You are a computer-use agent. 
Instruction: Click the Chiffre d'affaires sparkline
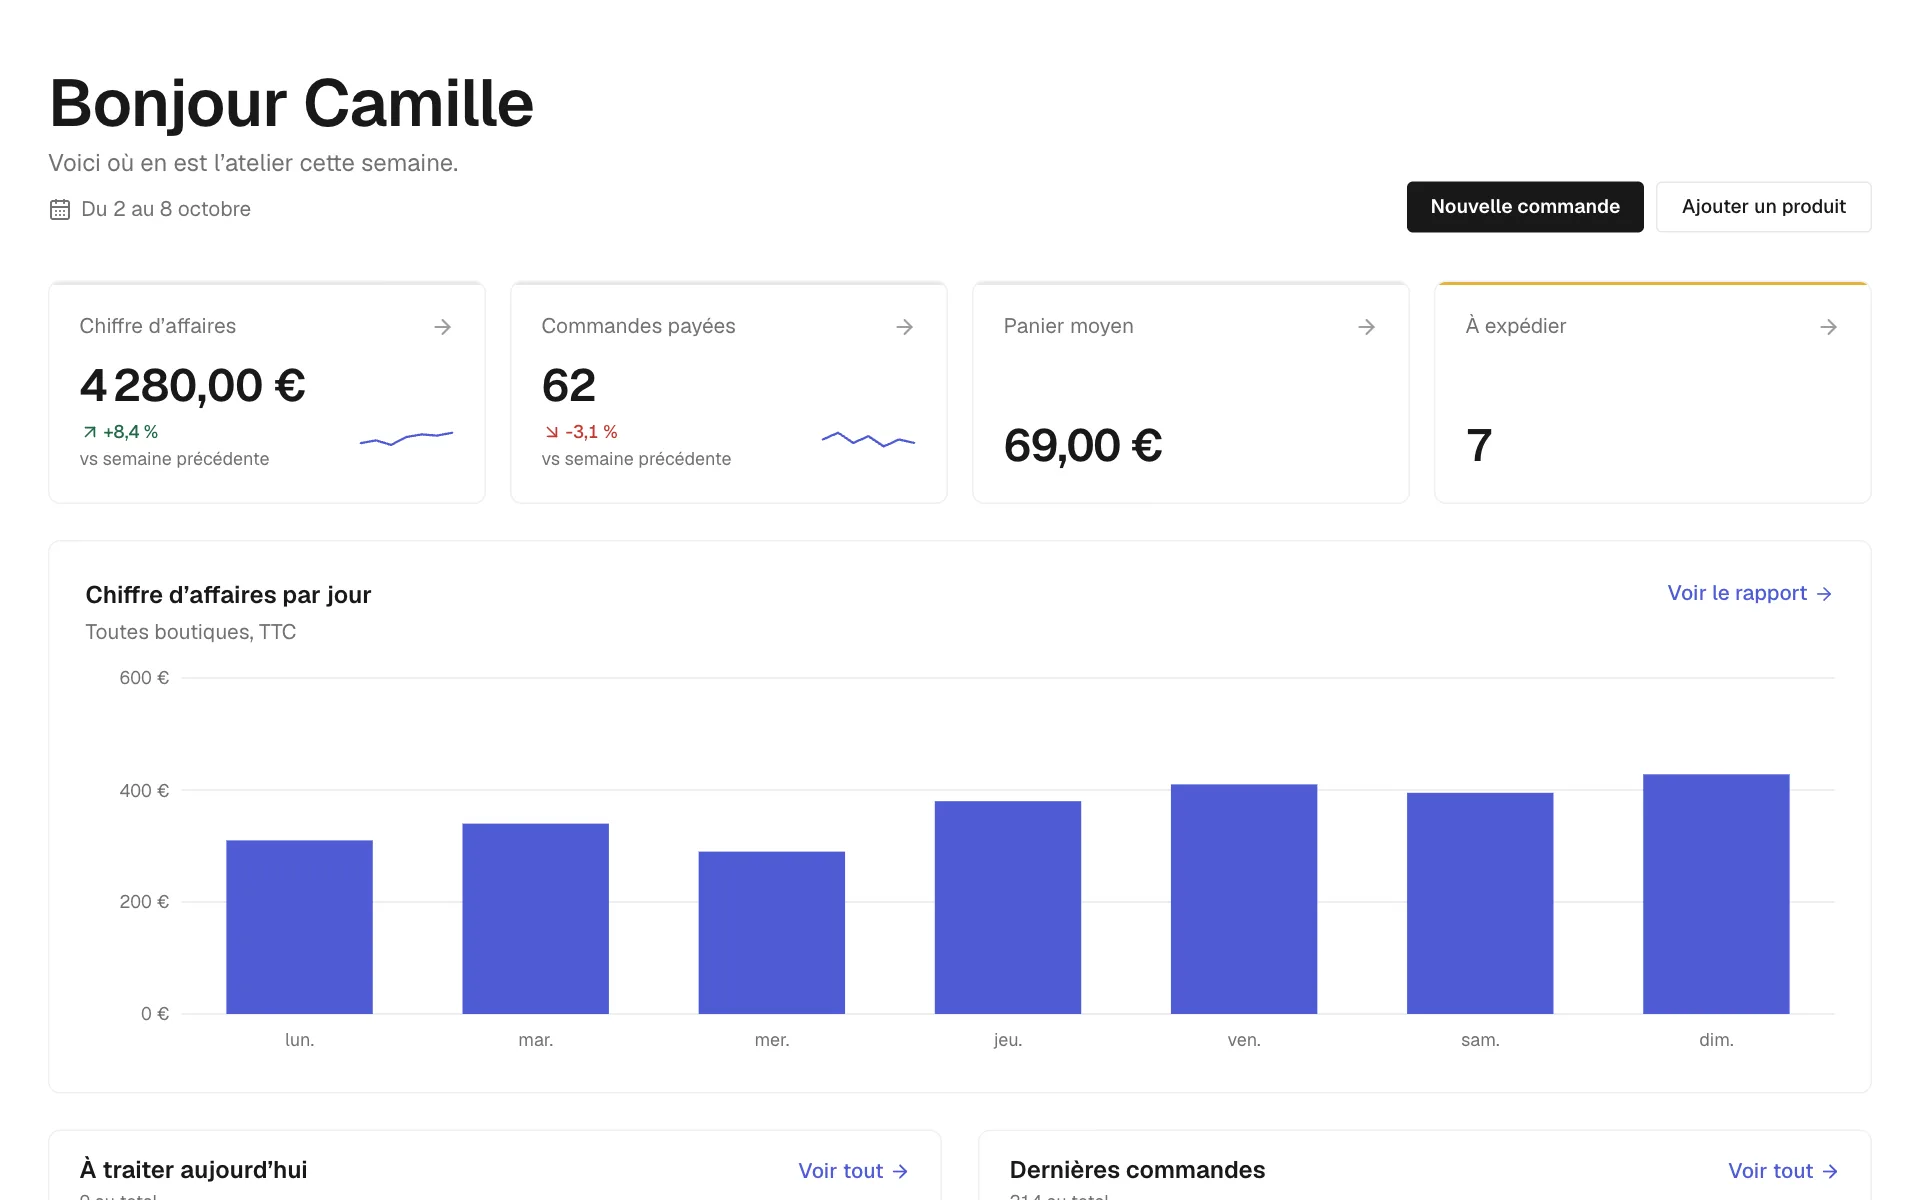pos(406,438)
